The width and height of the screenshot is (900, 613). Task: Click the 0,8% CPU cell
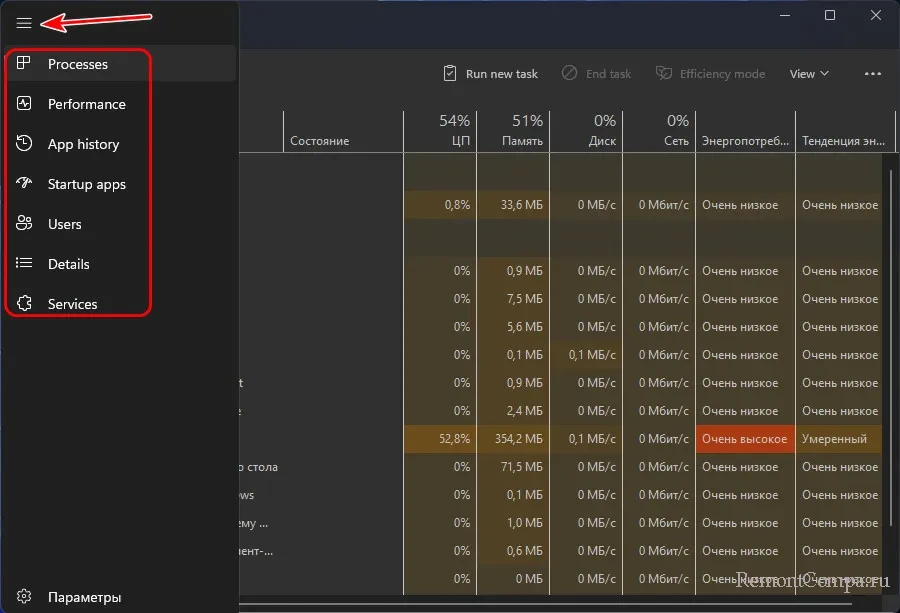(440, 205)
